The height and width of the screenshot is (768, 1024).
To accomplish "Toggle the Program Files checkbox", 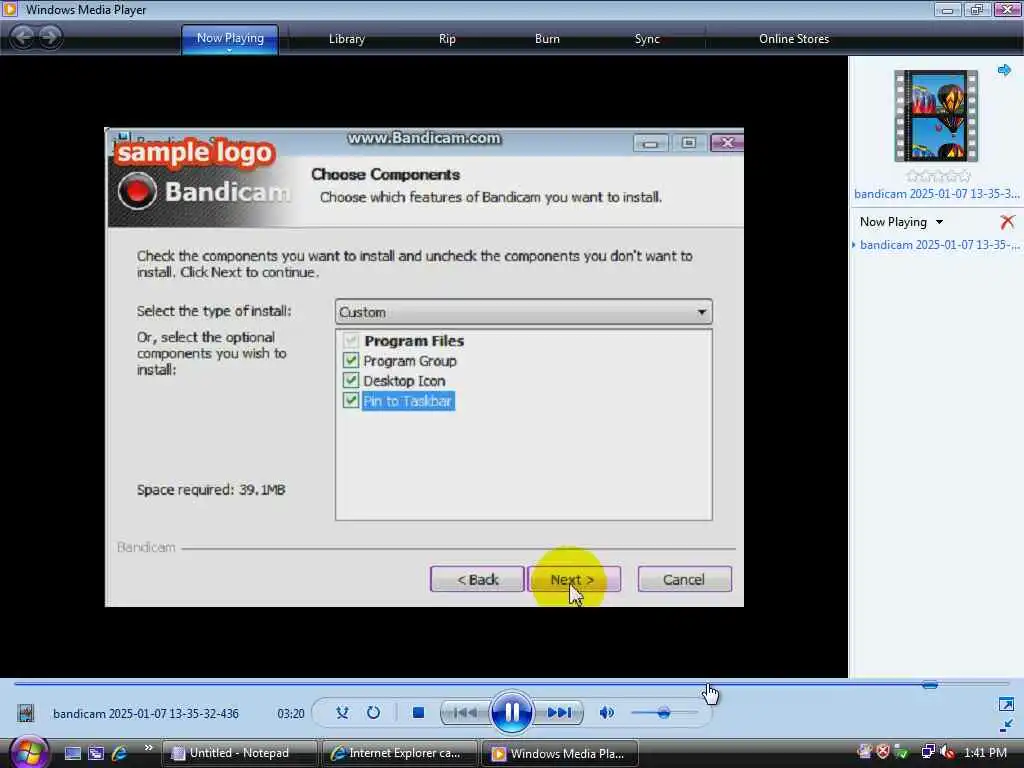I will coord(351,340).
